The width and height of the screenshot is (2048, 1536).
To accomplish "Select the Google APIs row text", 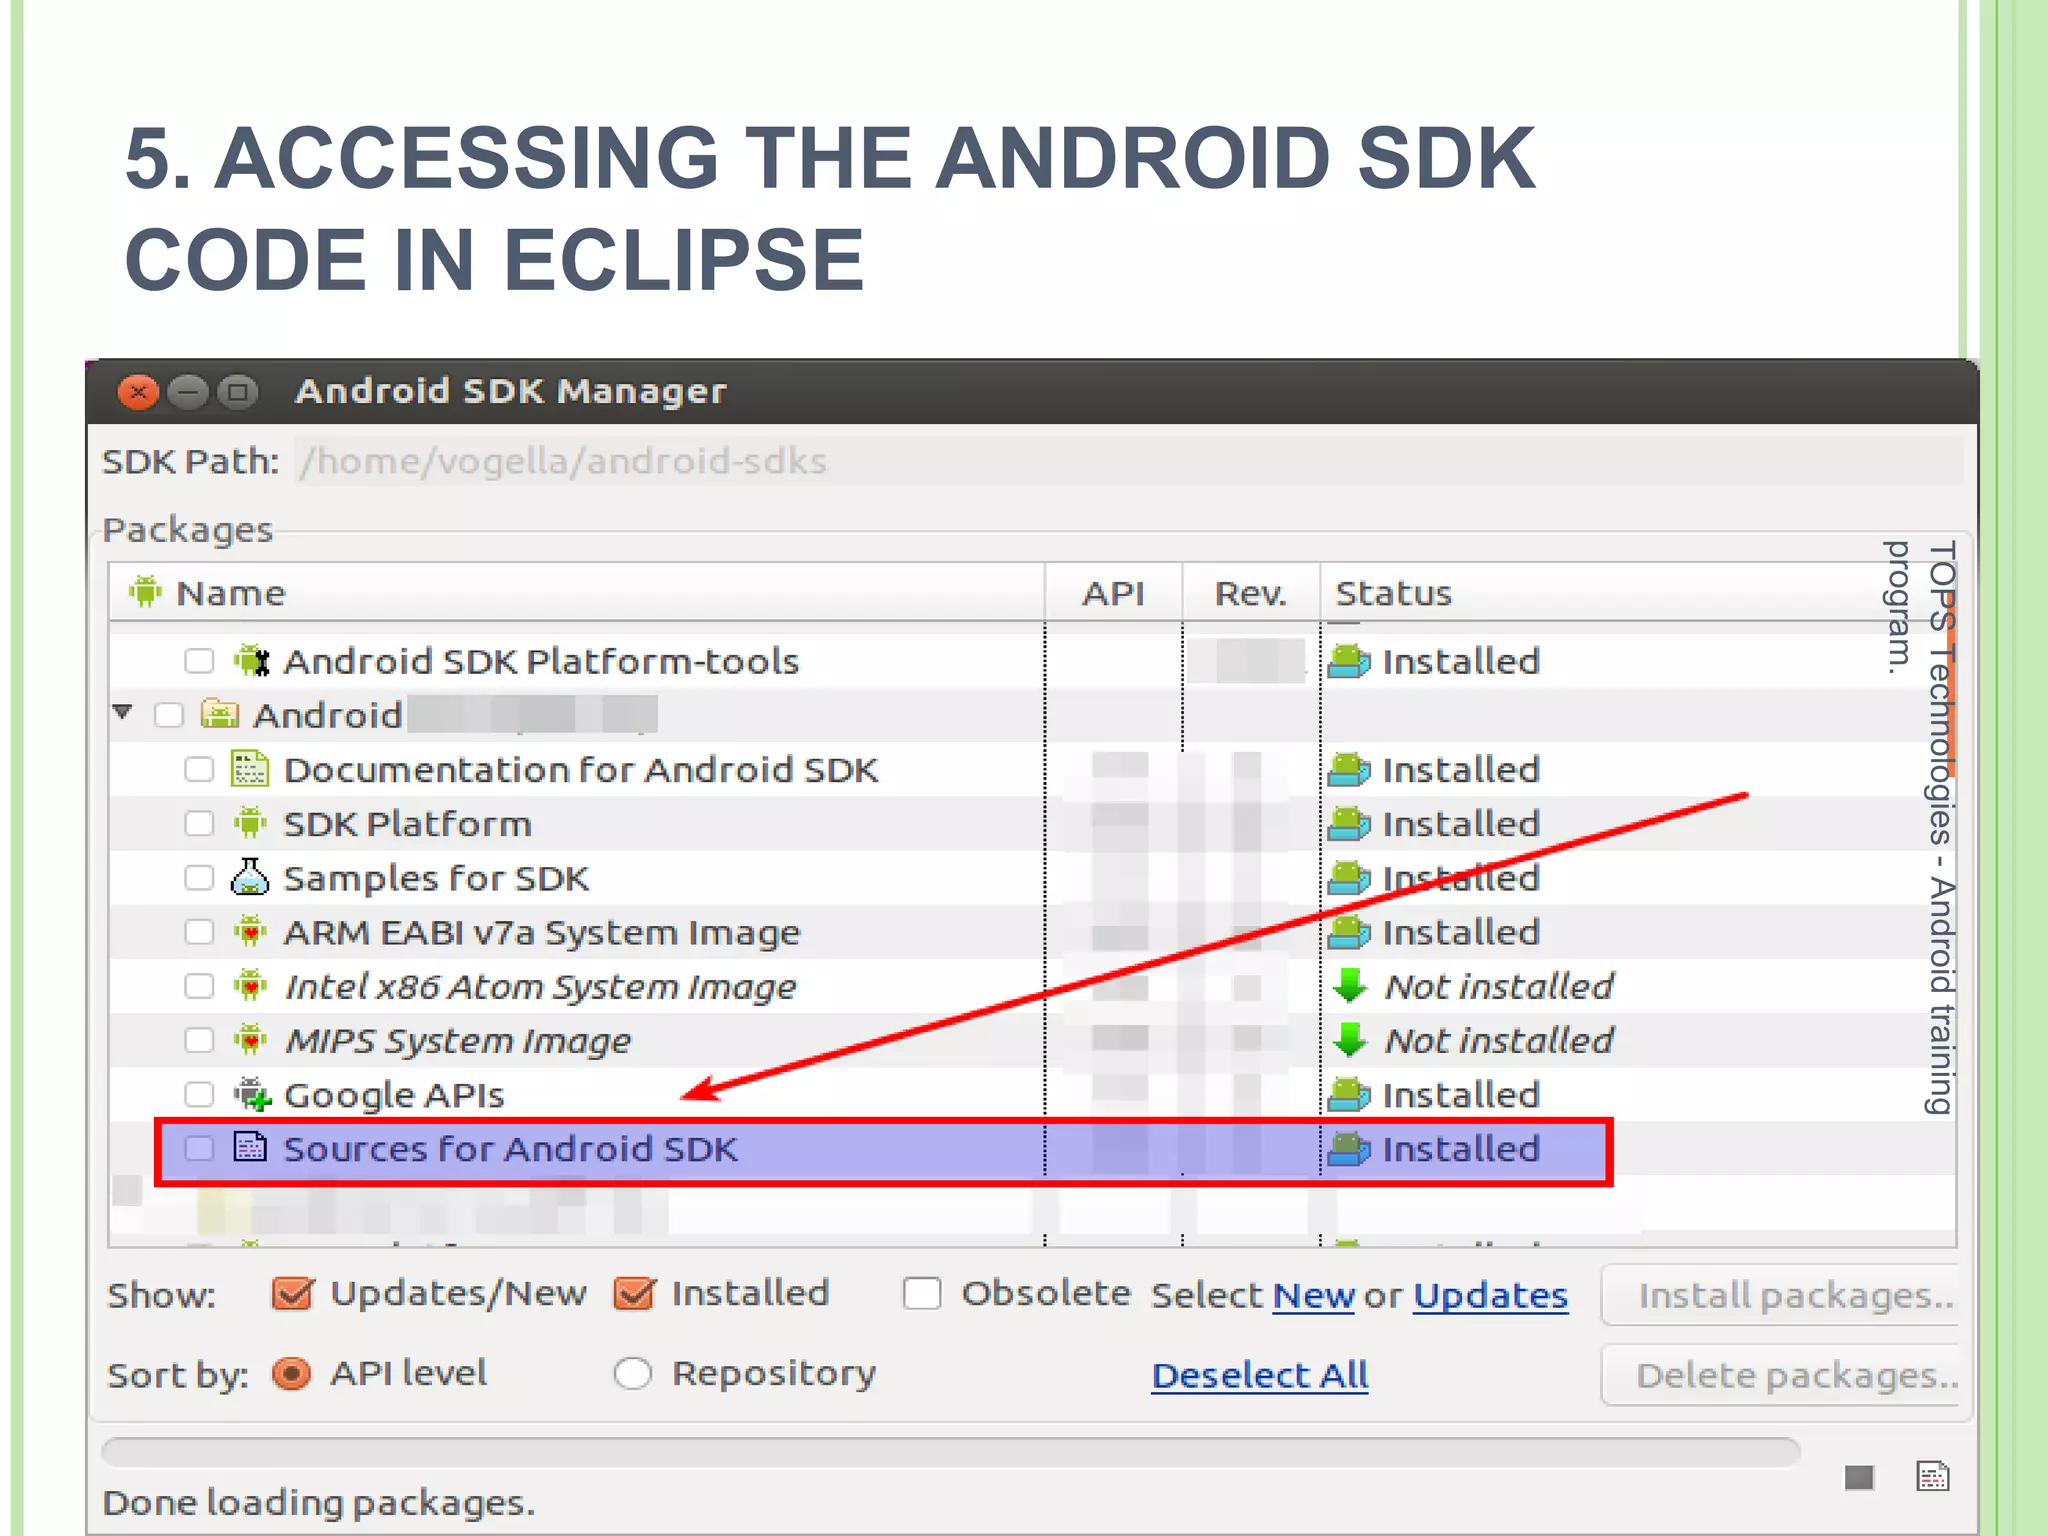I will point(394,1094).
